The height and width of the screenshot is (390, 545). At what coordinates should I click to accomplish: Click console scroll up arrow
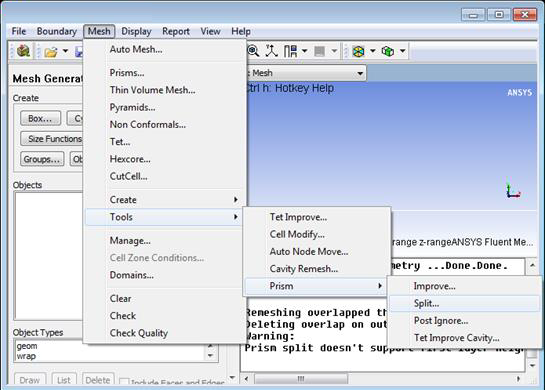pos(532,265)
